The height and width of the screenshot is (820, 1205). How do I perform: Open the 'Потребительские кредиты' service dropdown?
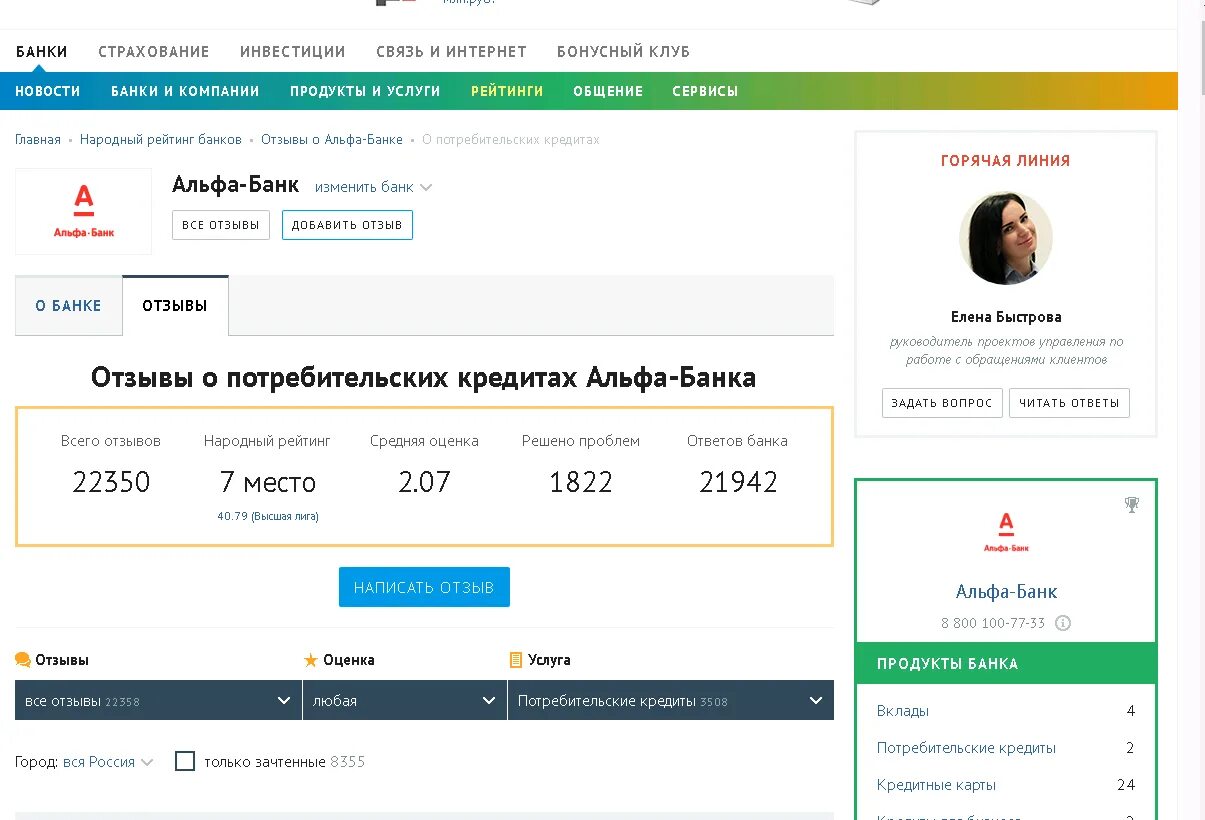click(671, 700)
